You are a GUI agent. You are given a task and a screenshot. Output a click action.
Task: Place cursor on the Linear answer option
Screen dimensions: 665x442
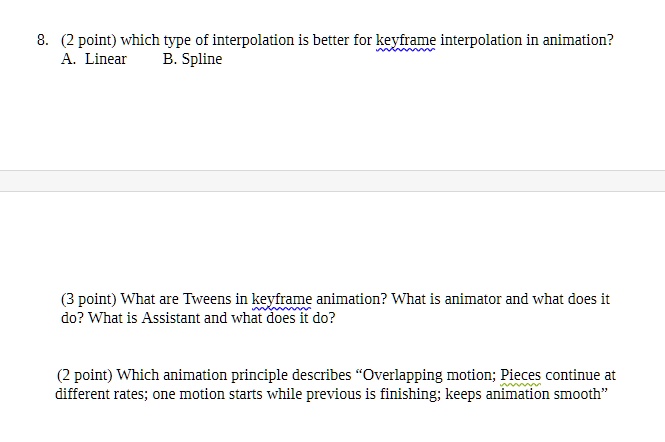(106, 59)
